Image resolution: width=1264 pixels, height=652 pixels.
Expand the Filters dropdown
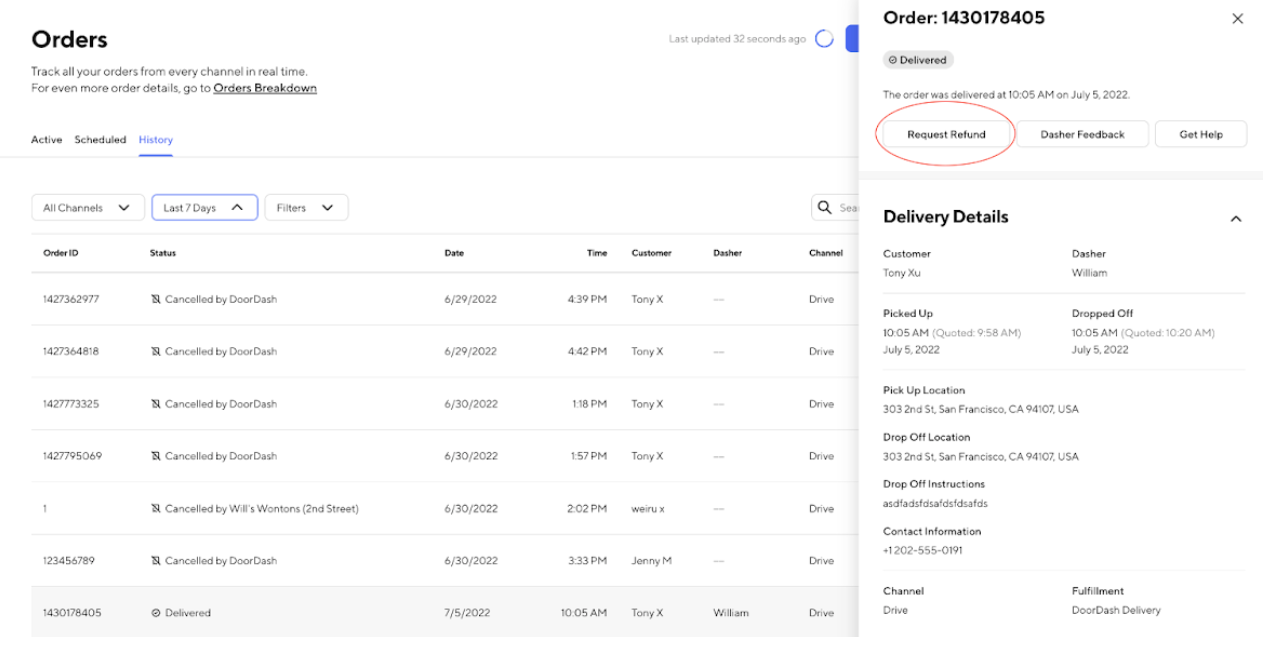click(x=306, y=208)
